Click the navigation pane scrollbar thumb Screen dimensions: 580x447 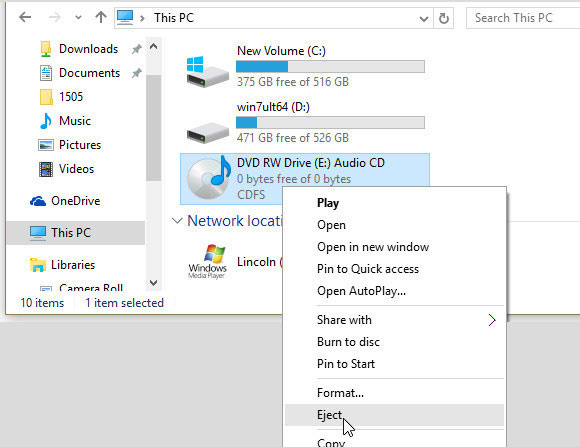coord(154,128)
